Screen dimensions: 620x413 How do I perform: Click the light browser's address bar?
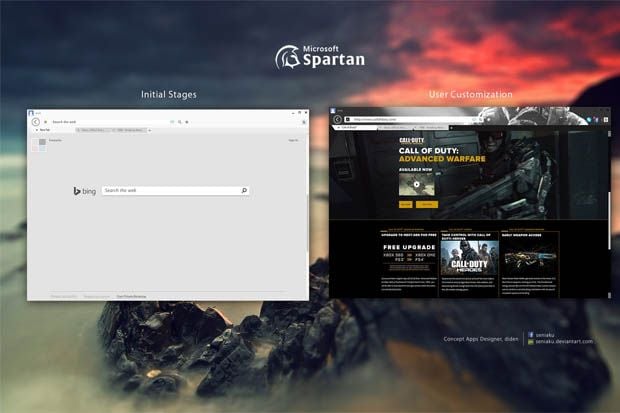point(111,122)
